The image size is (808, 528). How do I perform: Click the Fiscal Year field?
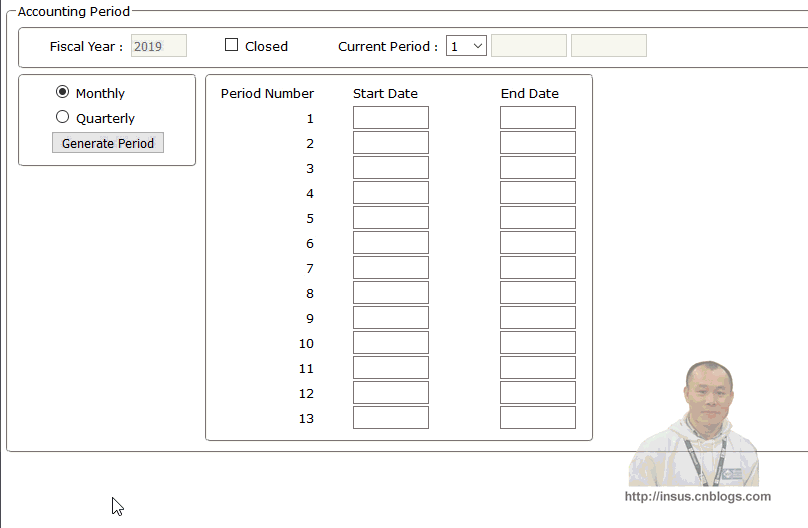pyautogui.click(x=159, y=46)
